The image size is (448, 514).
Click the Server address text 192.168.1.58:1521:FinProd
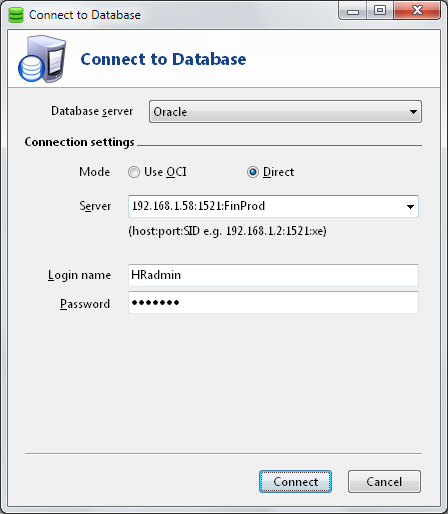pos(199,206)
